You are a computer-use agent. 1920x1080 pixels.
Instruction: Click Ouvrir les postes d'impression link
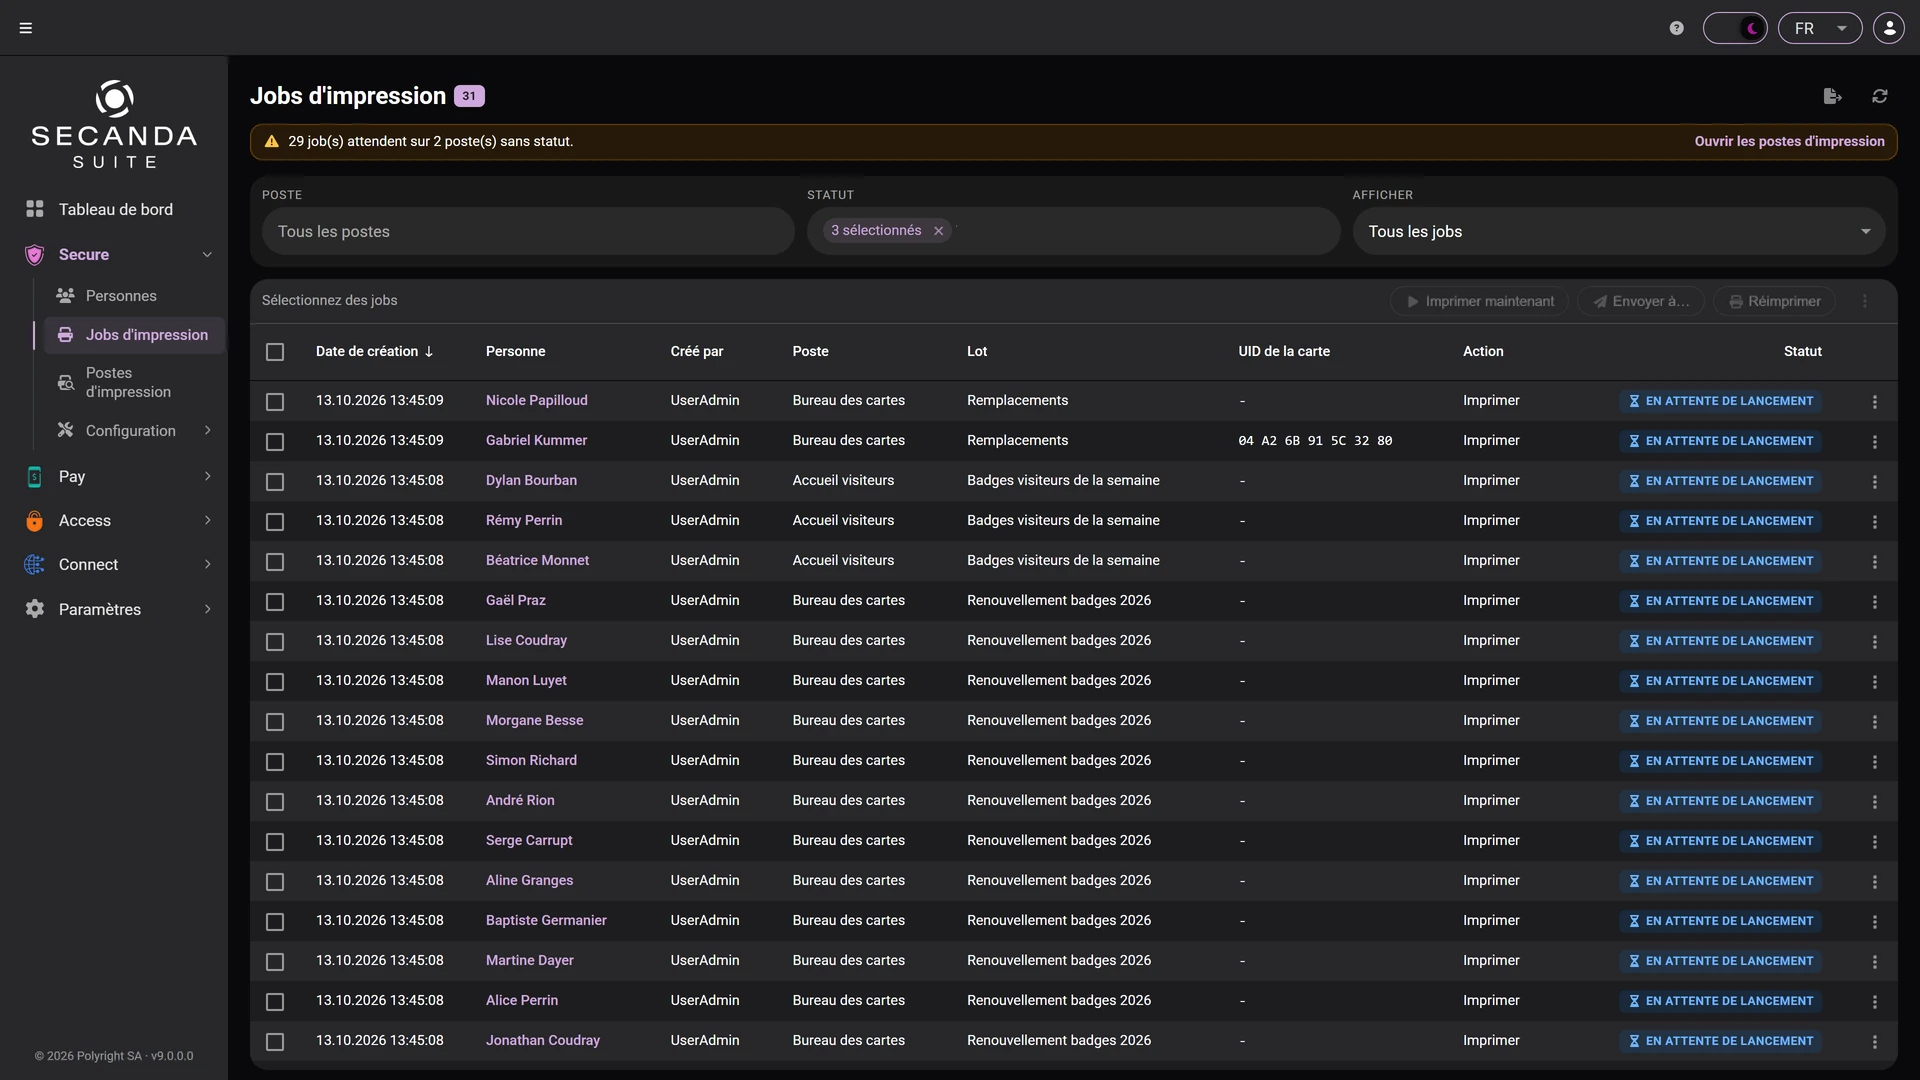(x=1789, y=141)
